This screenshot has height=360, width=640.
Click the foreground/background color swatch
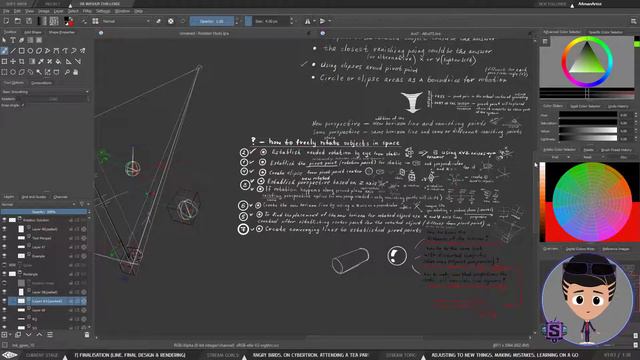point(69,21)
